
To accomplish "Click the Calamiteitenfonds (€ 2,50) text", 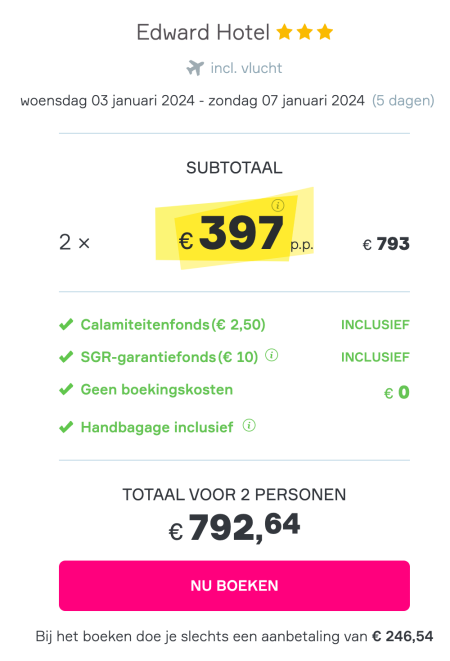I will 173,325.
